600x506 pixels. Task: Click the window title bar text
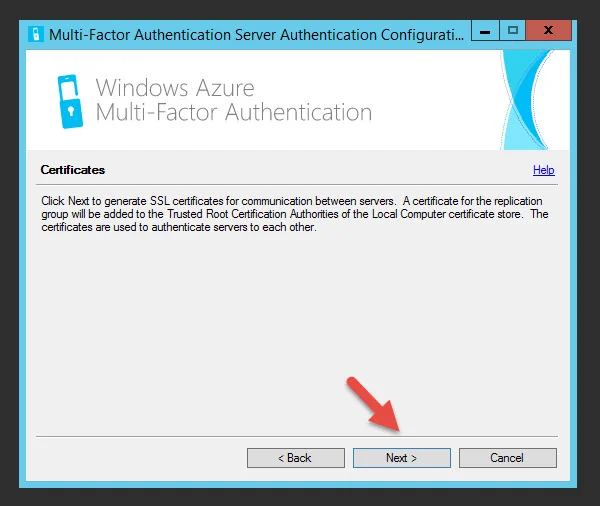[x=256, y=35]
